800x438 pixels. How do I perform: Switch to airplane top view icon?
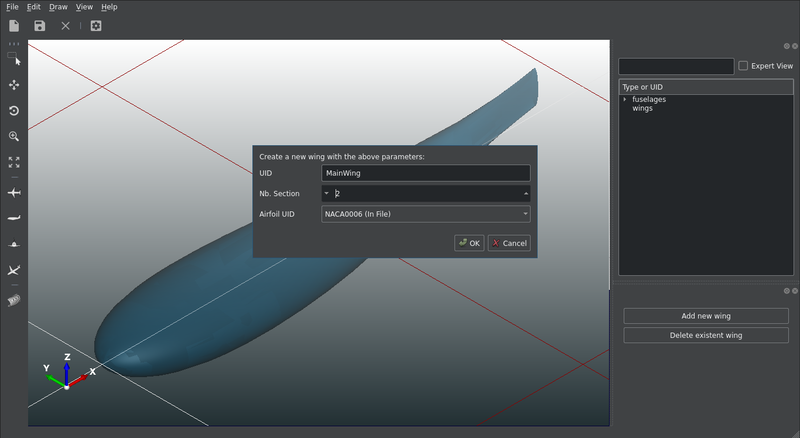click(x=14, y=192)
